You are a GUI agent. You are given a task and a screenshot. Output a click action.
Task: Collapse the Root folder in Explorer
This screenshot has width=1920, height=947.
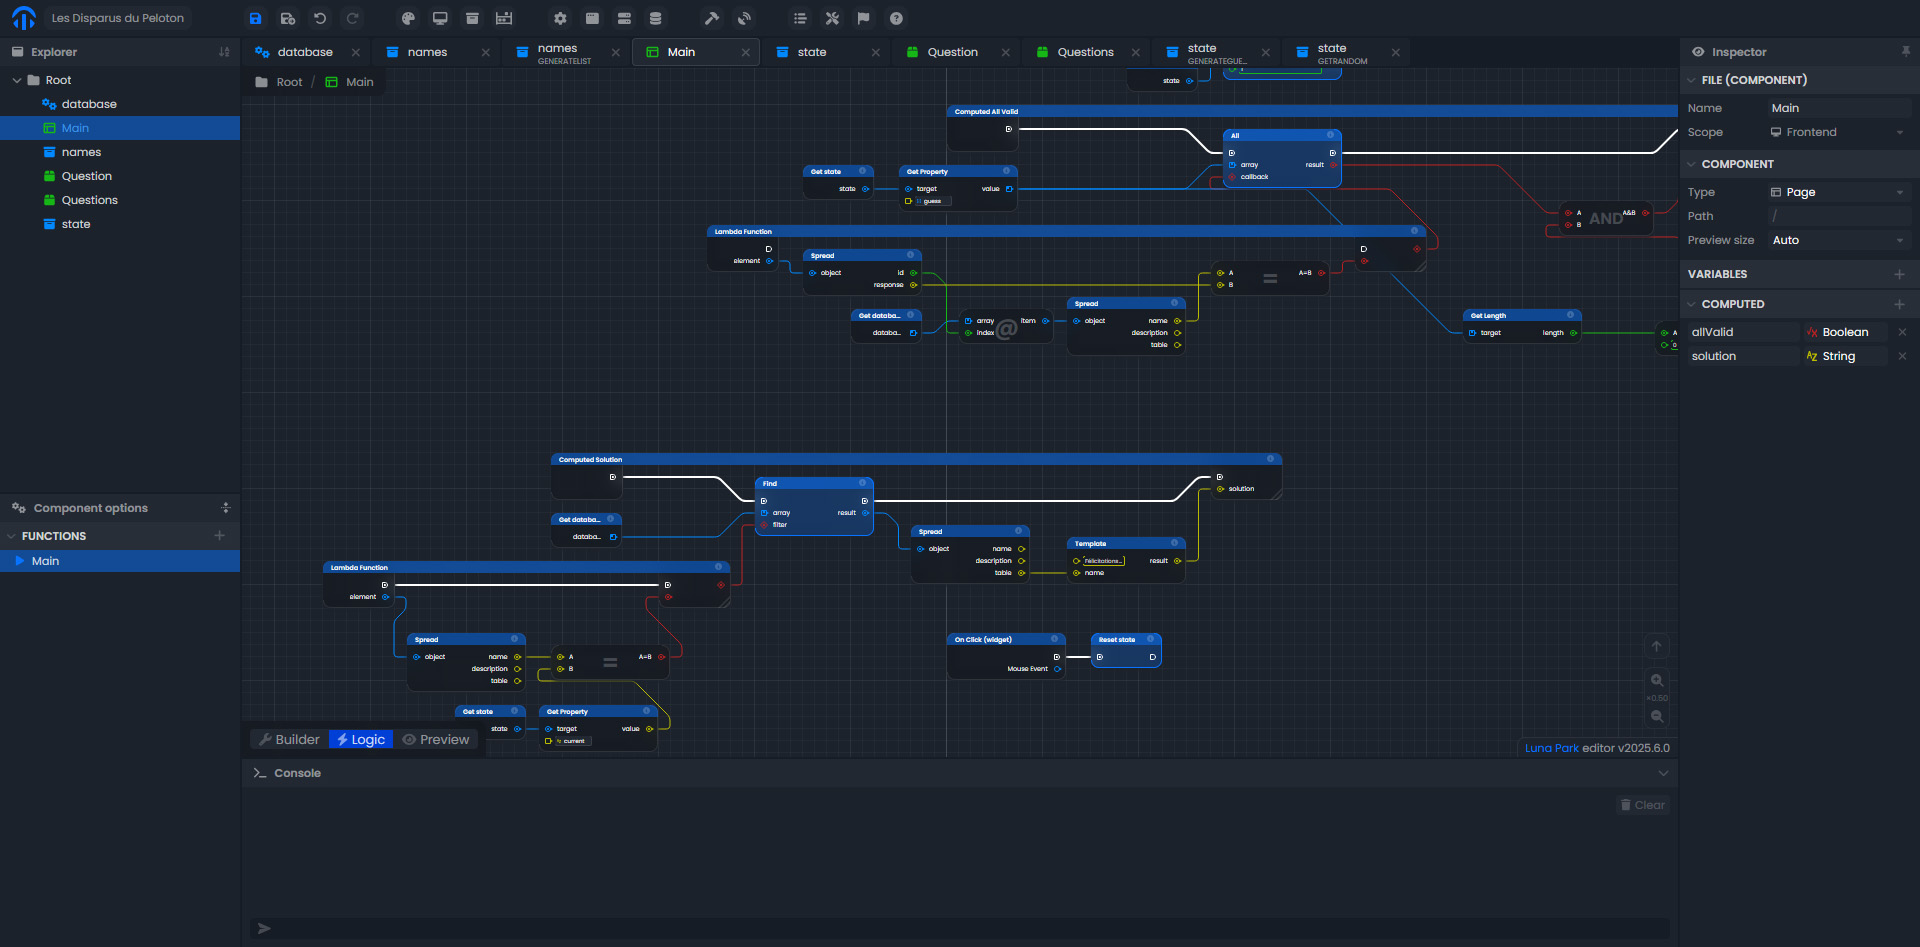[17, 80]
